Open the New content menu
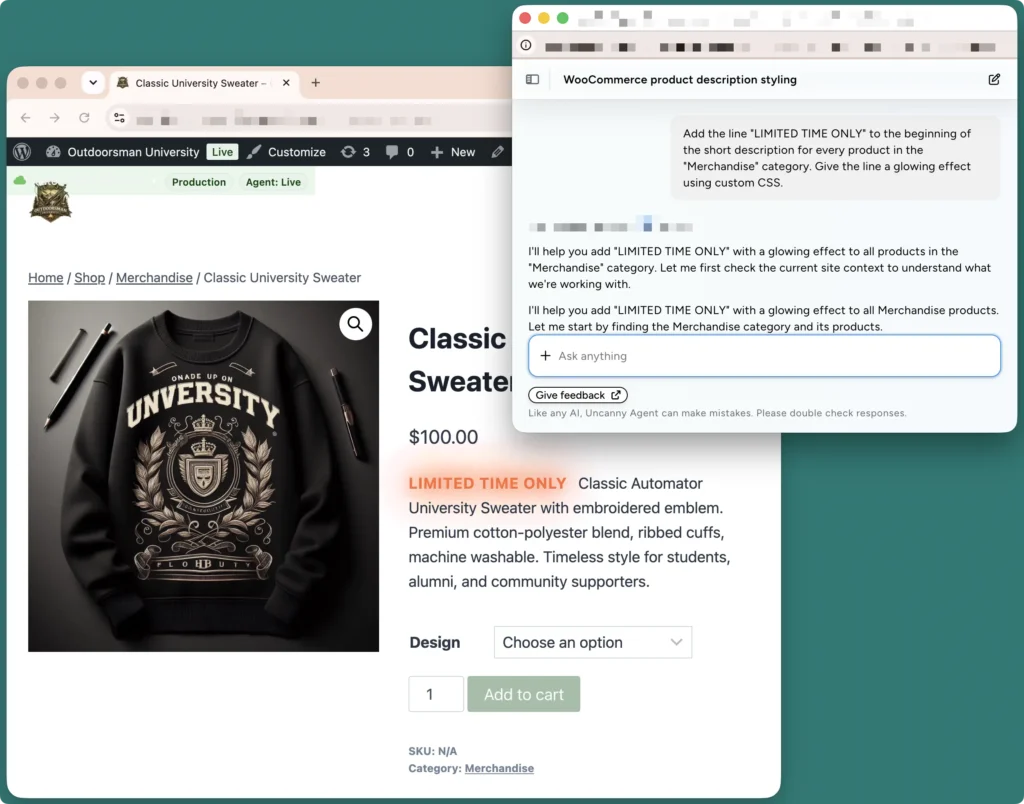This screenshot has height=804, width=1024. 453,152
